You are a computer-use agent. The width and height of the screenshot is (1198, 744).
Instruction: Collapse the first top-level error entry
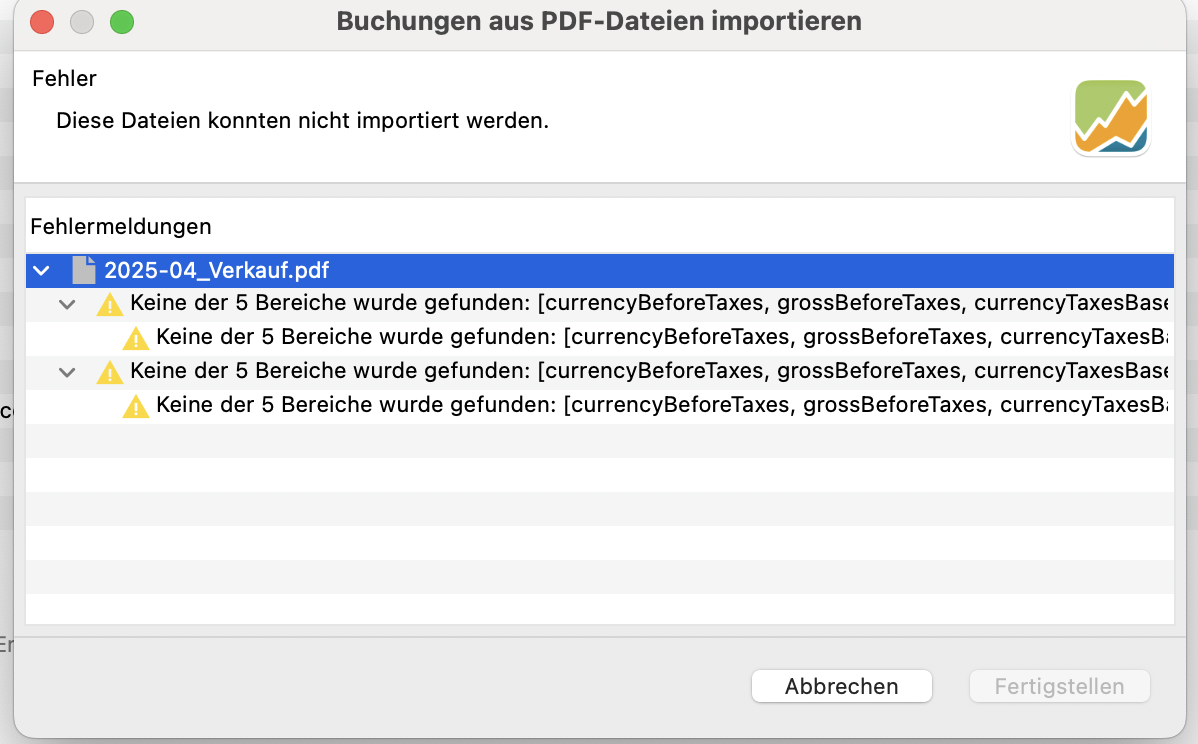(x=67, y=304)
